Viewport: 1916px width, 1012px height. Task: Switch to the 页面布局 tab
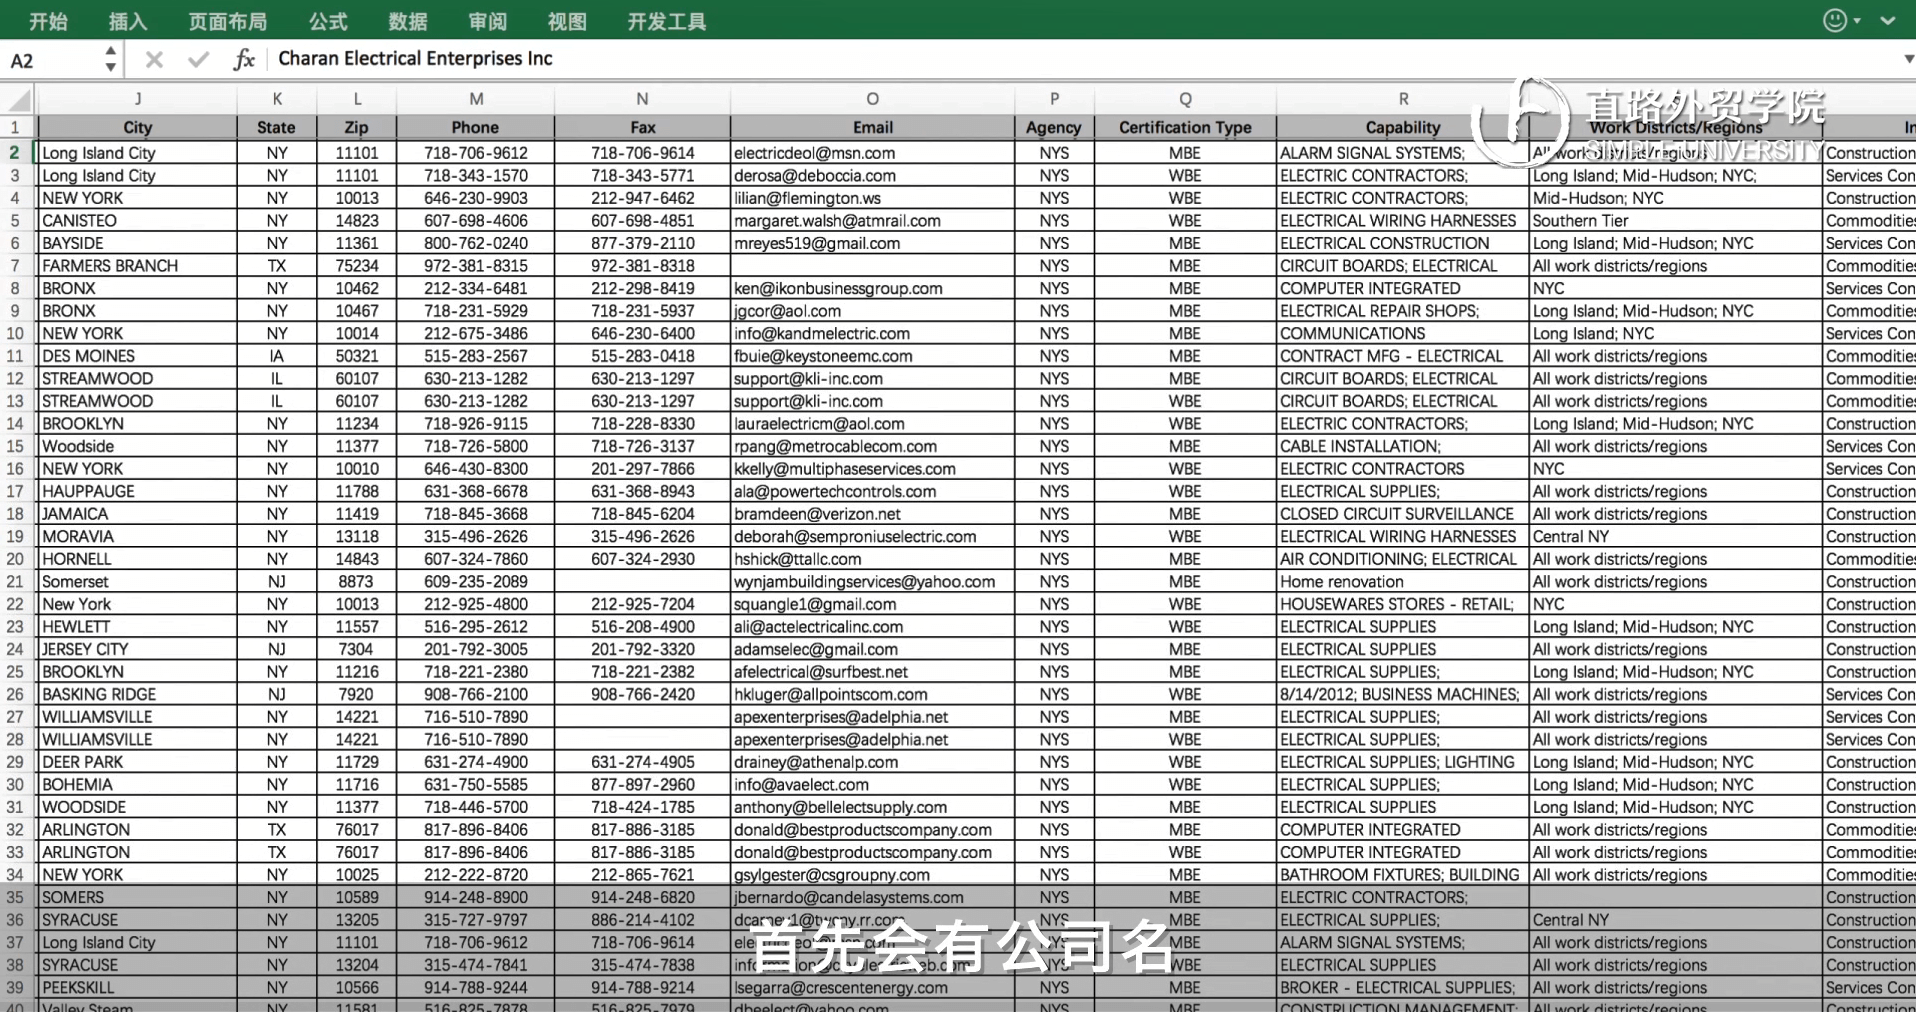tap(228, 21)
